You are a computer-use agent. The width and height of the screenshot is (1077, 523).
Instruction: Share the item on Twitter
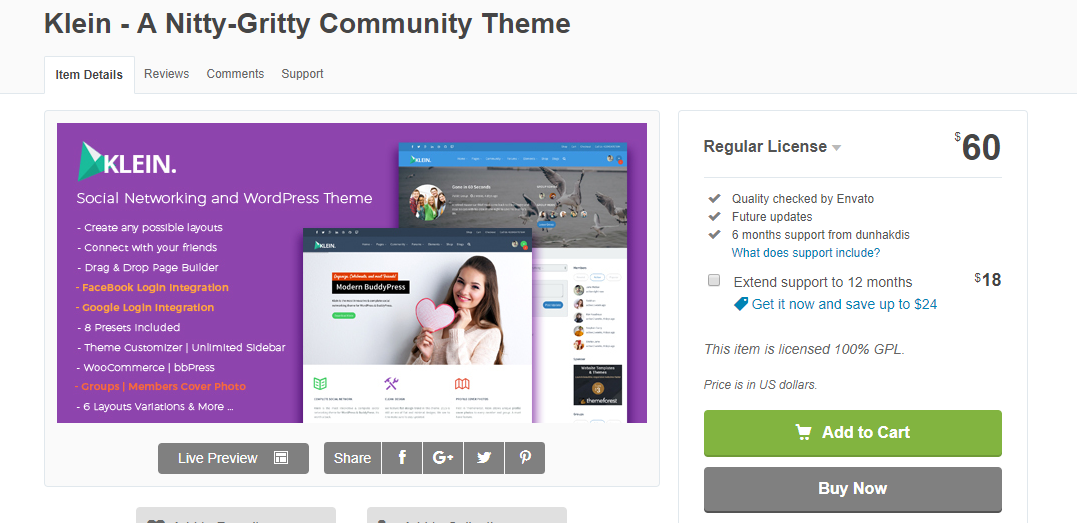(484, 458)
